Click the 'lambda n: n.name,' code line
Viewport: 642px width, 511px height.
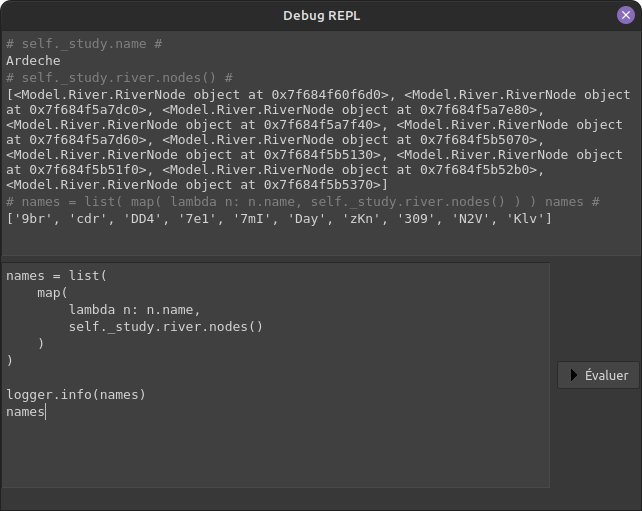click(134, 309)
